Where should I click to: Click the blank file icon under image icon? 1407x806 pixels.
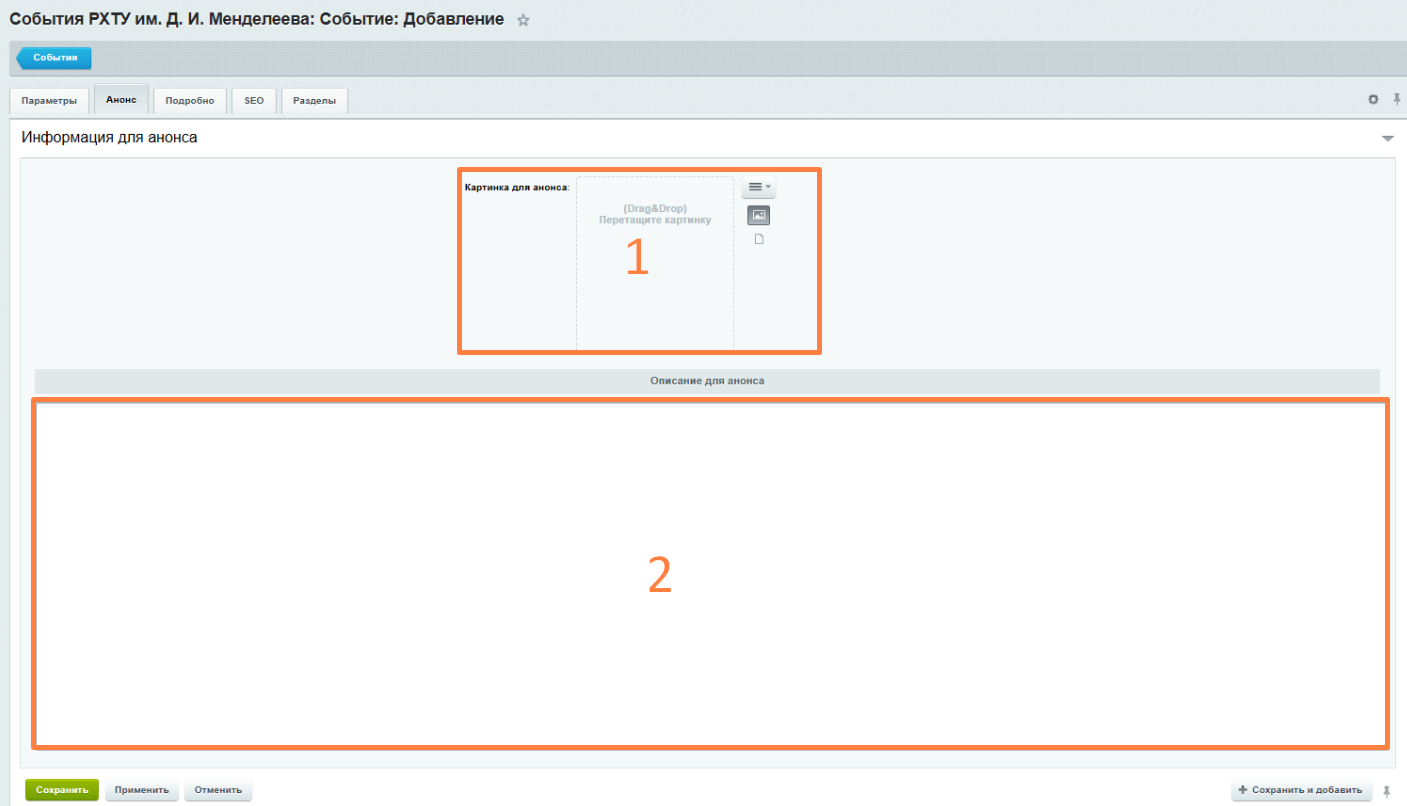tap(759, 239)
